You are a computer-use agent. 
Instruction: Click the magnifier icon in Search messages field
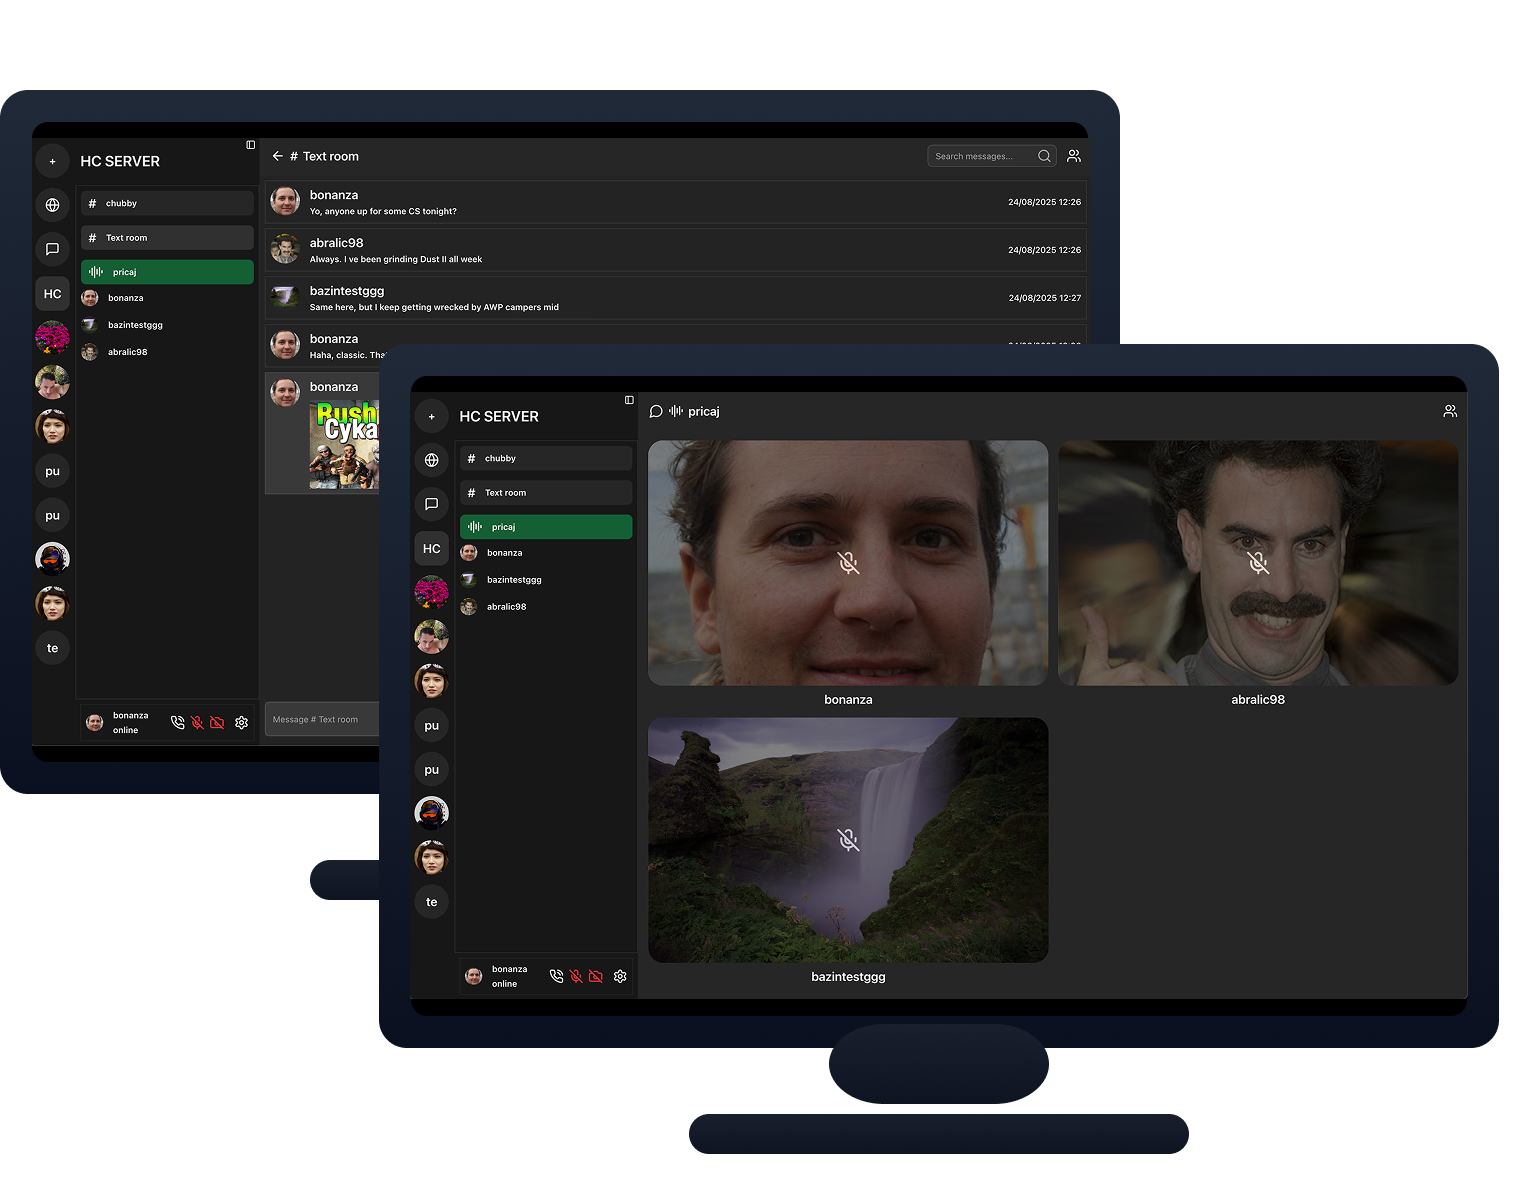(x=1044, y=156)
